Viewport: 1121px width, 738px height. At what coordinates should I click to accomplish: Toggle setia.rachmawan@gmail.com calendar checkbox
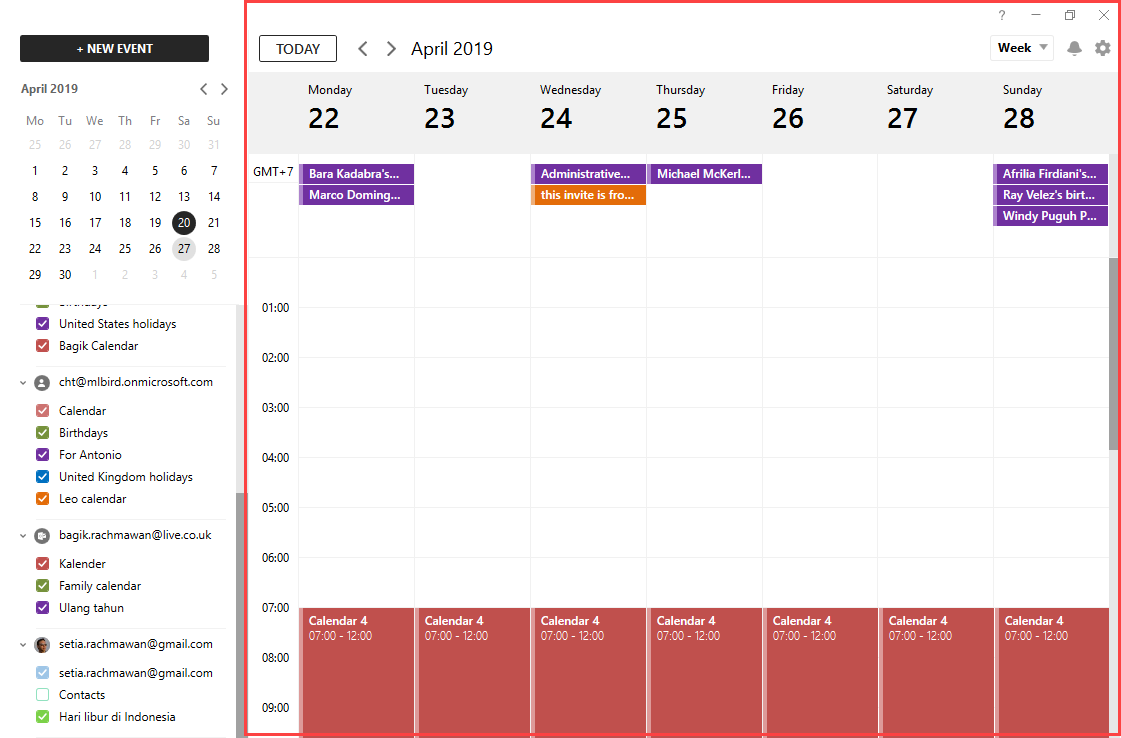[42, 673]
